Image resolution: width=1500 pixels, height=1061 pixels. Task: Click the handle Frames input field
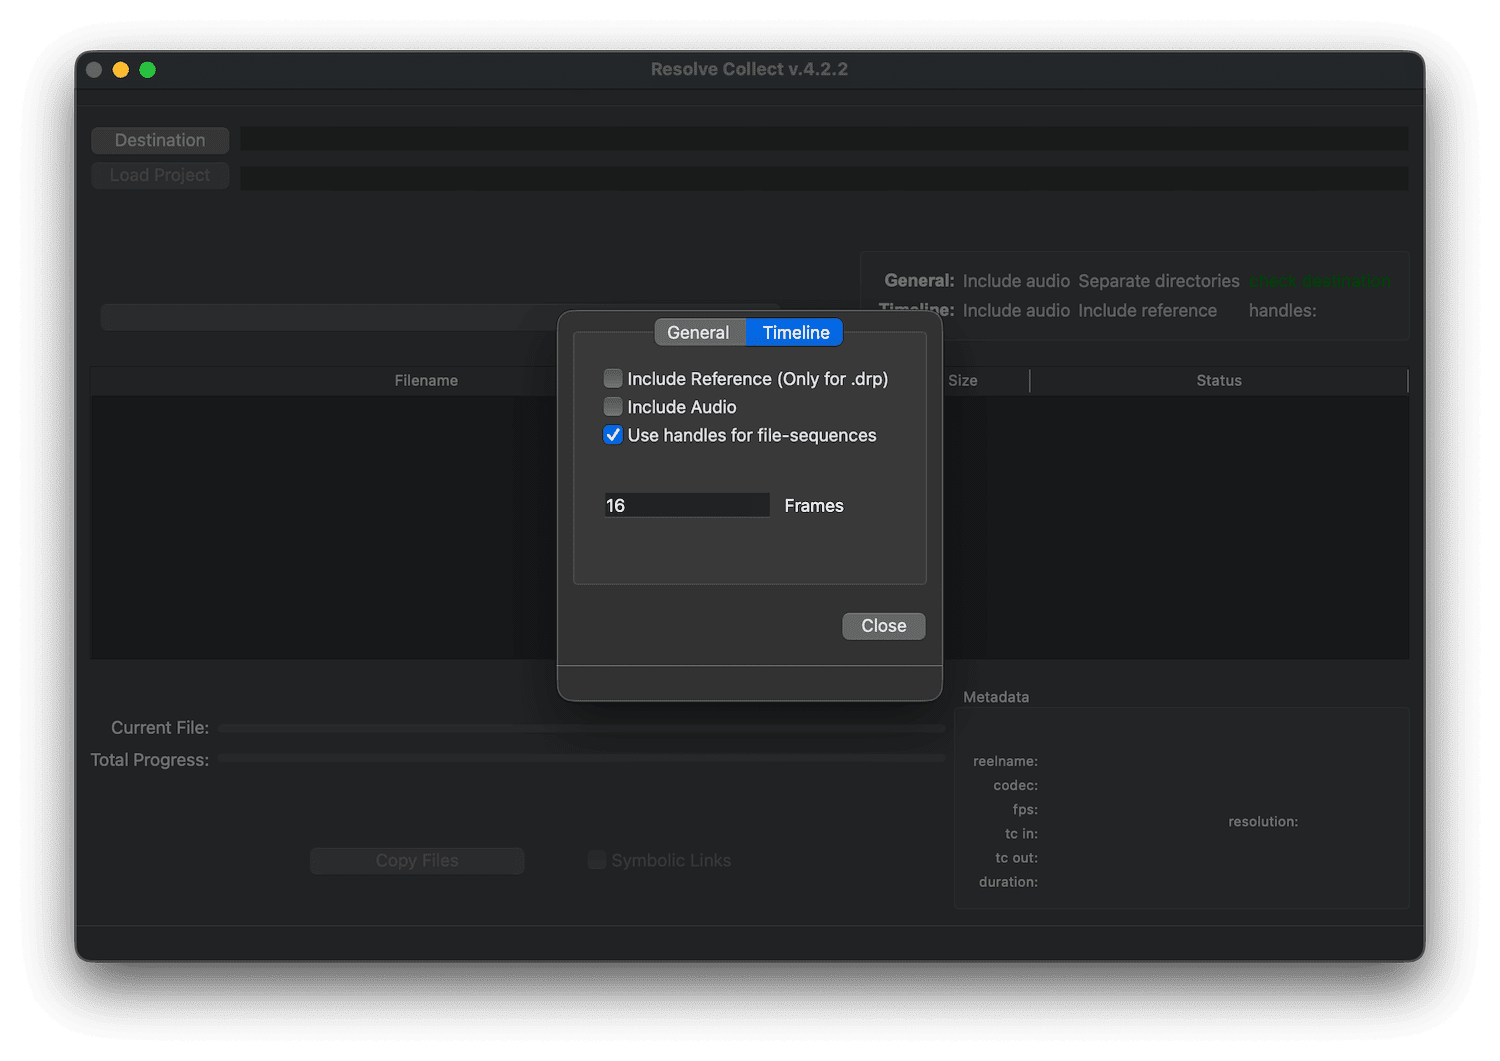(x=686, y=505)
